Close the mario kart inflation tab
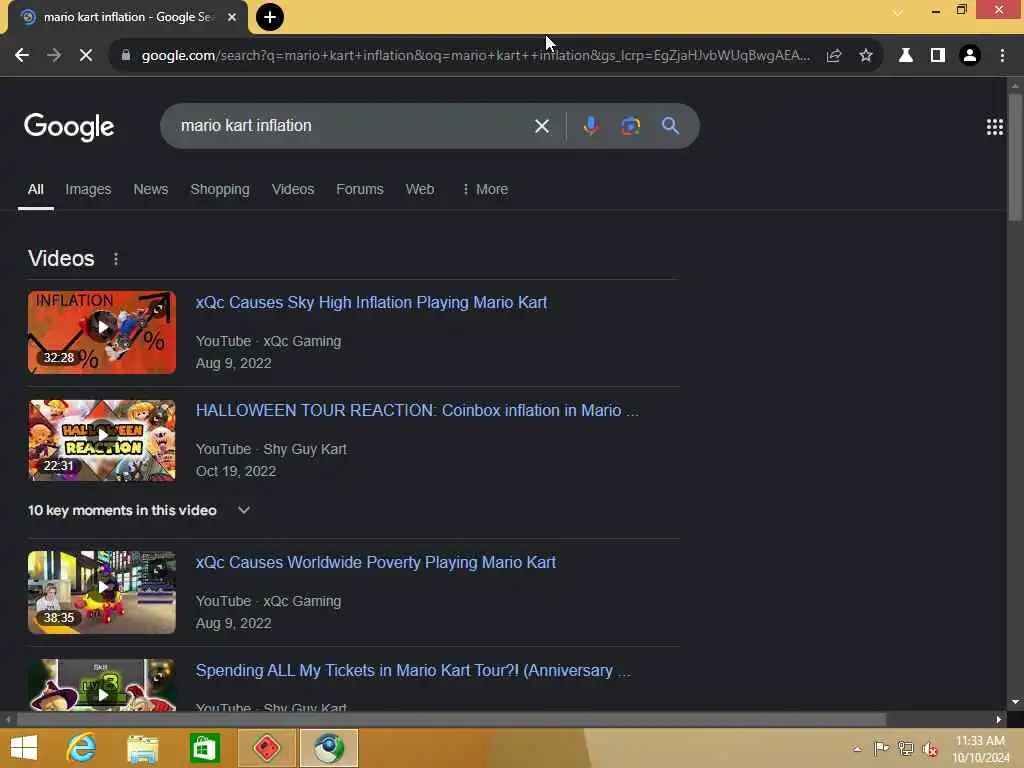The height and width of the screenshot is (768, 1024). [232, 17]
